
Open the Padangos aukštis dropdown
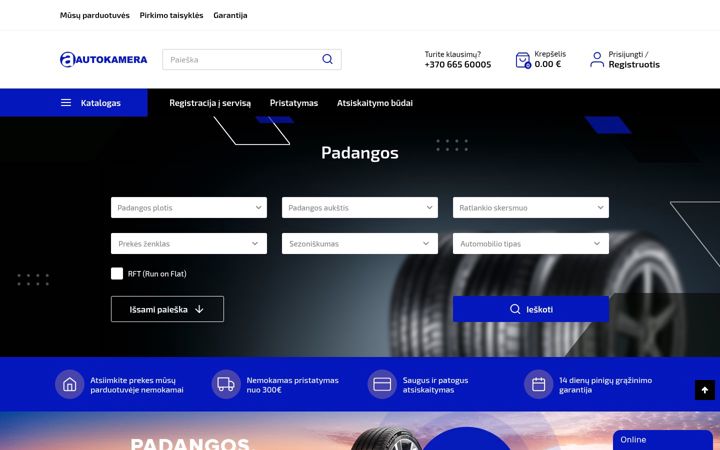pos(360,208)
